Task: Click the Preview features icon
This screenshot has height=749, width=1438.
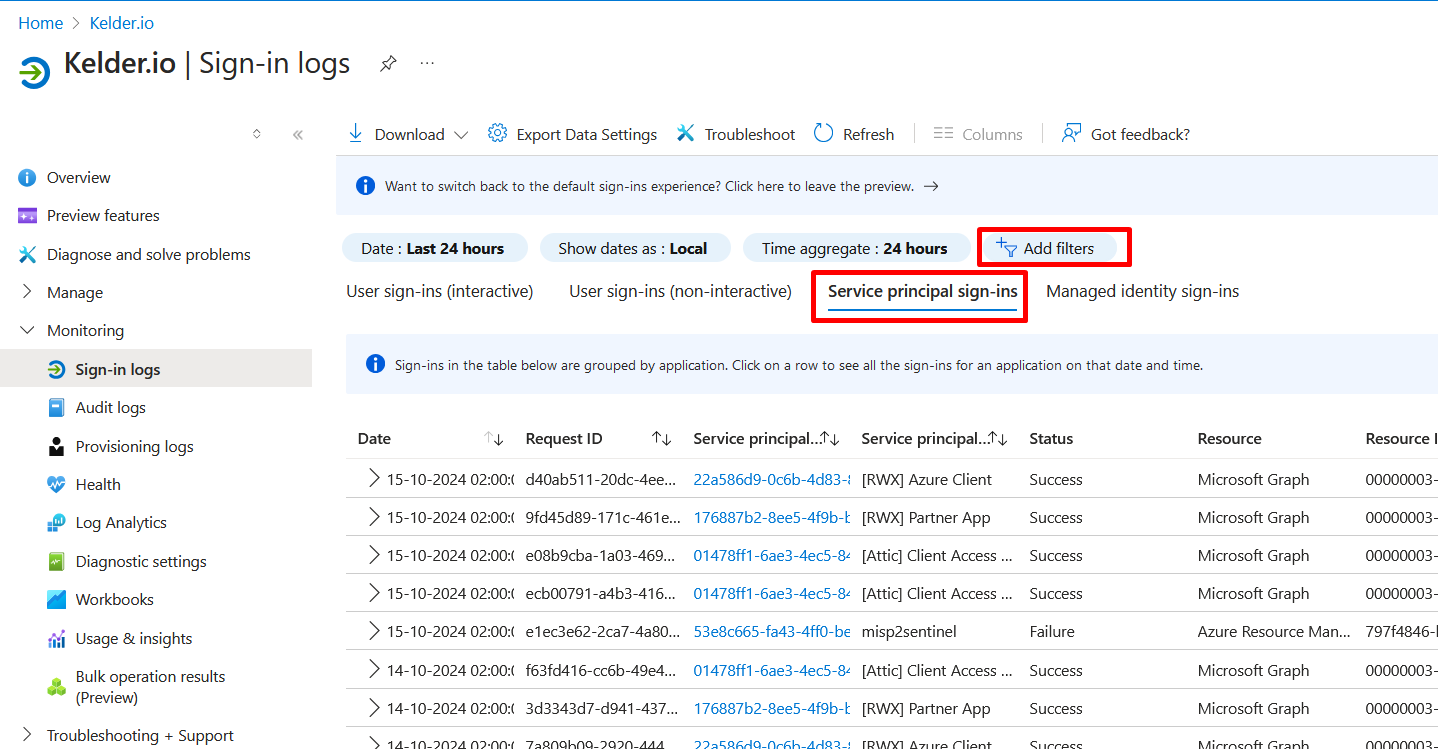Action: coord(28,216)
